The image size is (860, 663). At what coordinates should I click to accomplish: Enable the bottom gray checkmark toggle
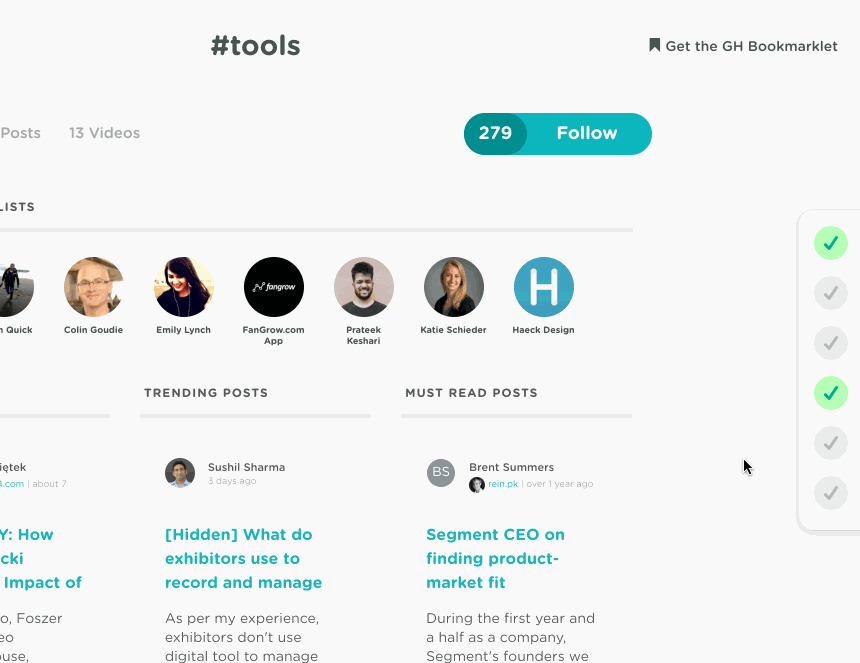click(830, 493)
